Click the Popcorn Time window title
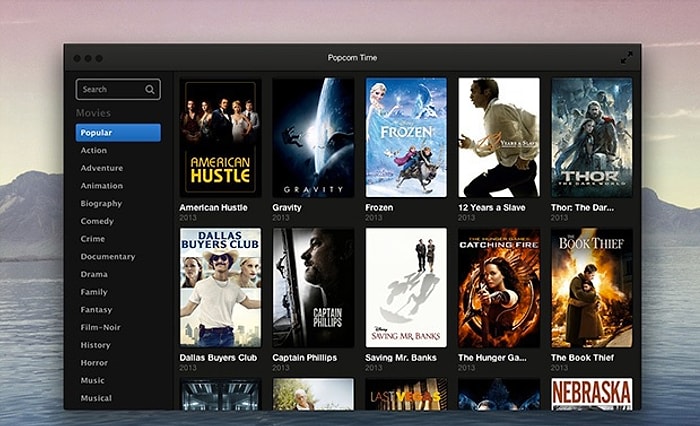This screenshot has height=426, width=700. pos(353,58)
